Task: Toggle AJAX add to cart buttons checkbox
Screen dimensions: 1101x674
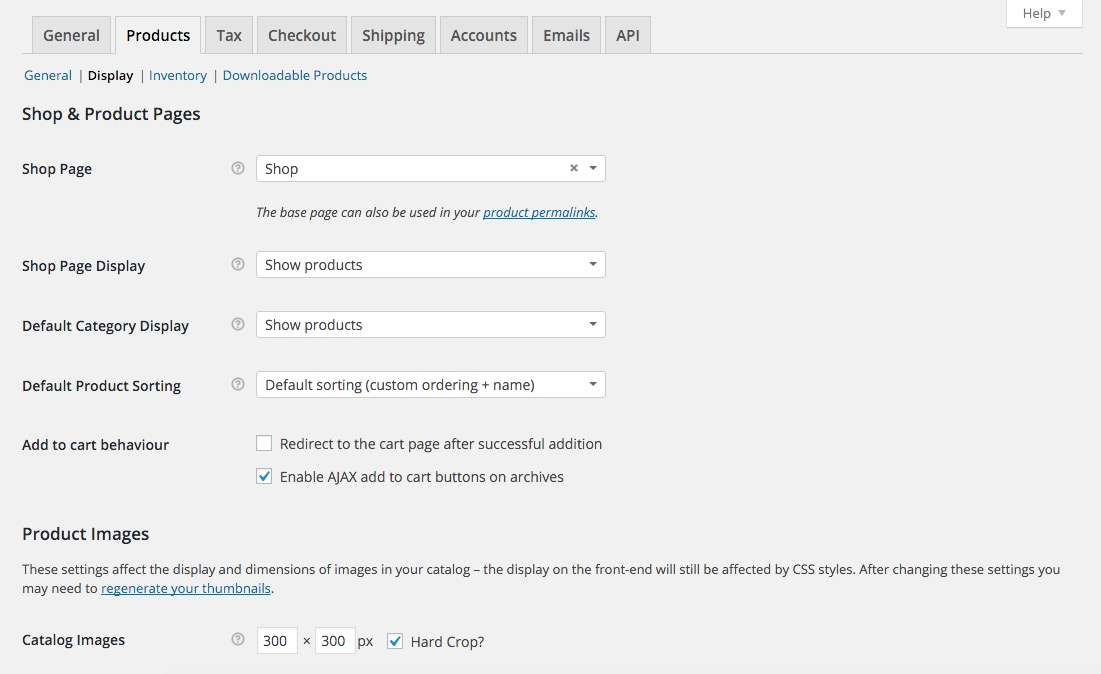Action: point(264,477)
